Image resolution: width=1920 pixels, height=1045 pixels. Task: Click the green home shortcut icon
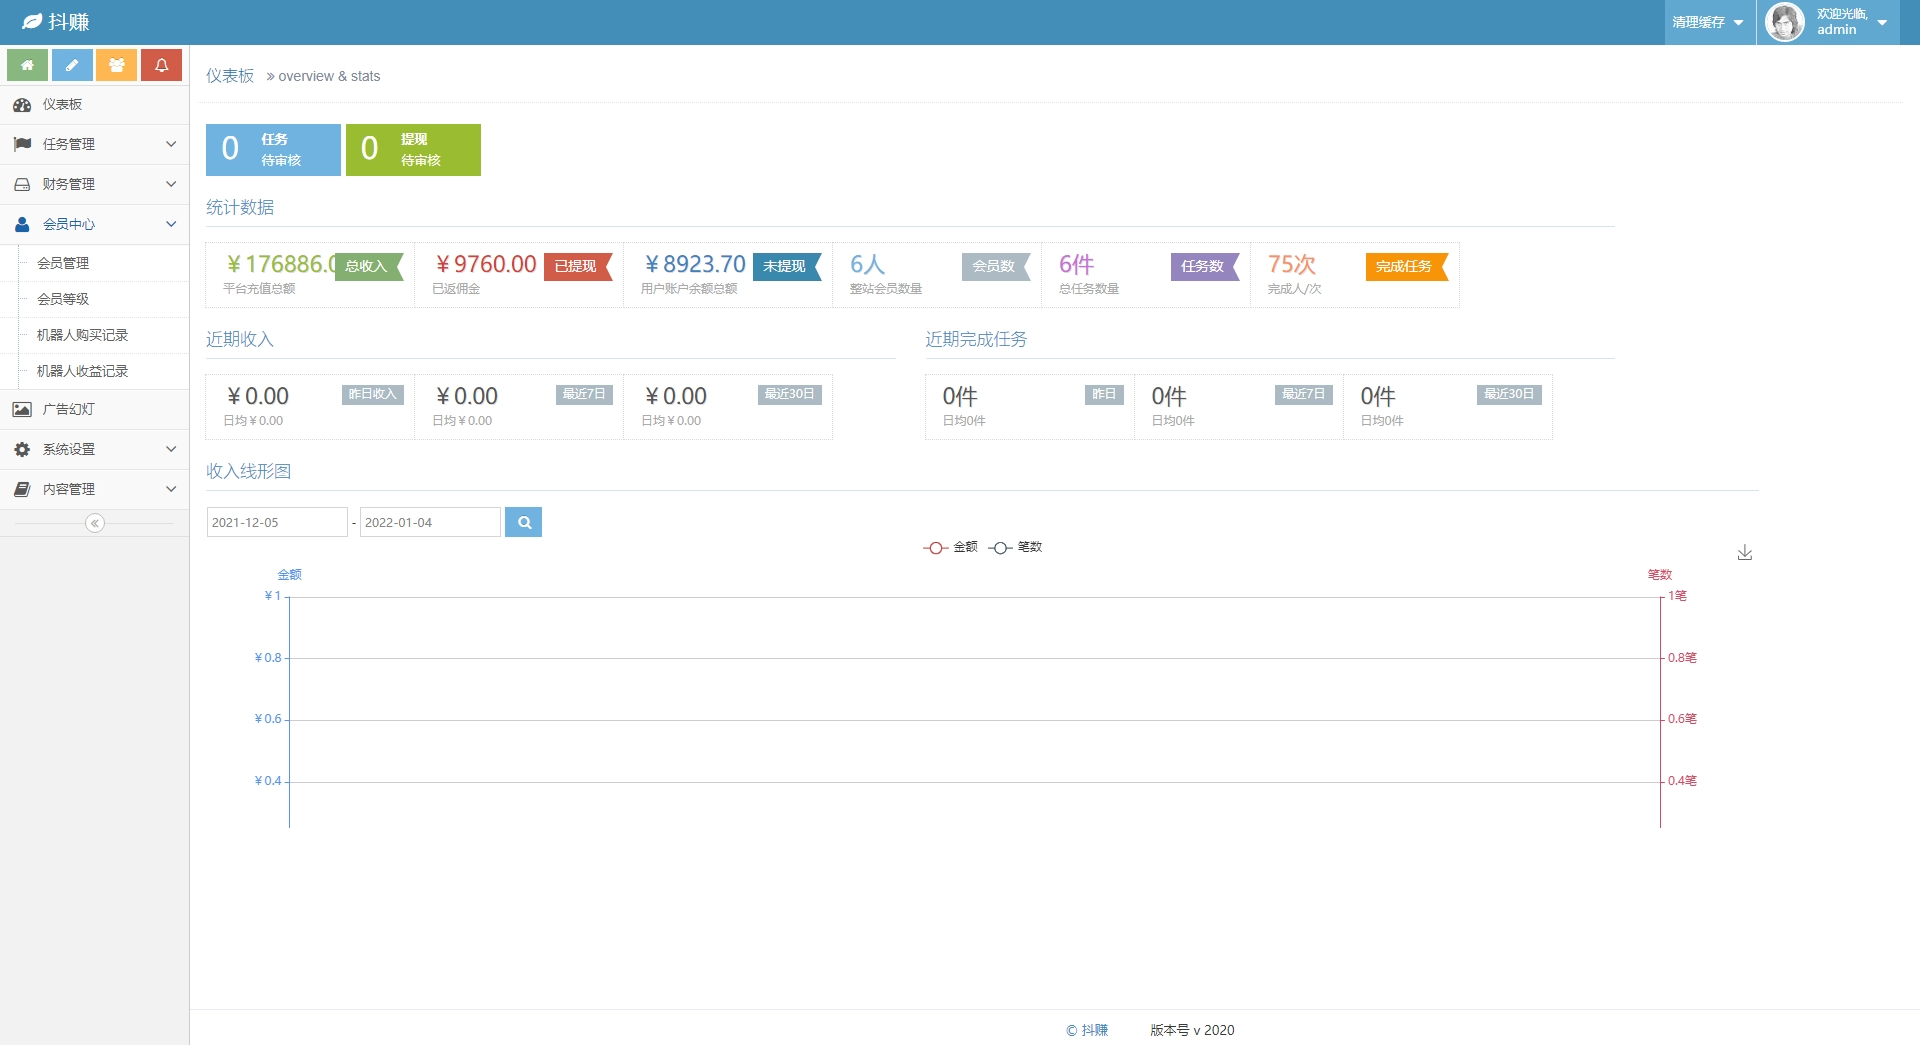pyautogui.click(x=28, y=65)
